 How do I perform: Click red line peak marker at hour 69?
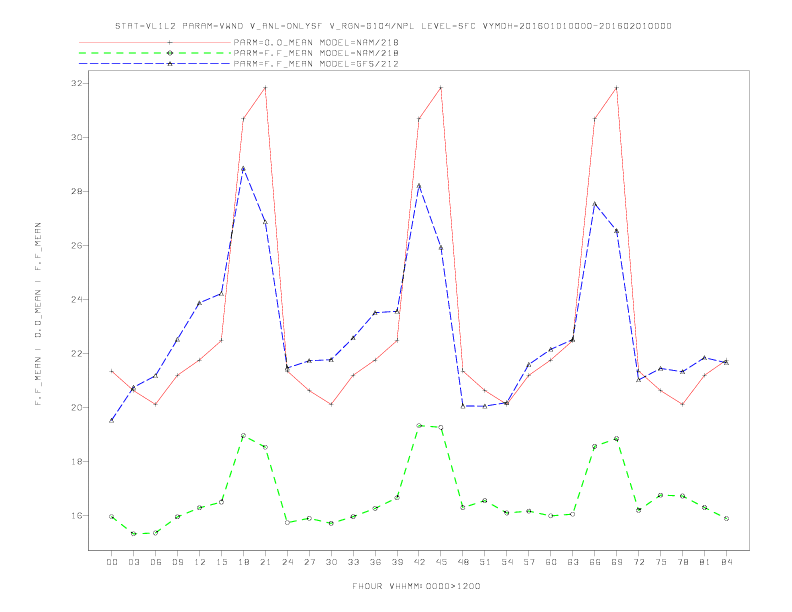click(x=617, y=88)
